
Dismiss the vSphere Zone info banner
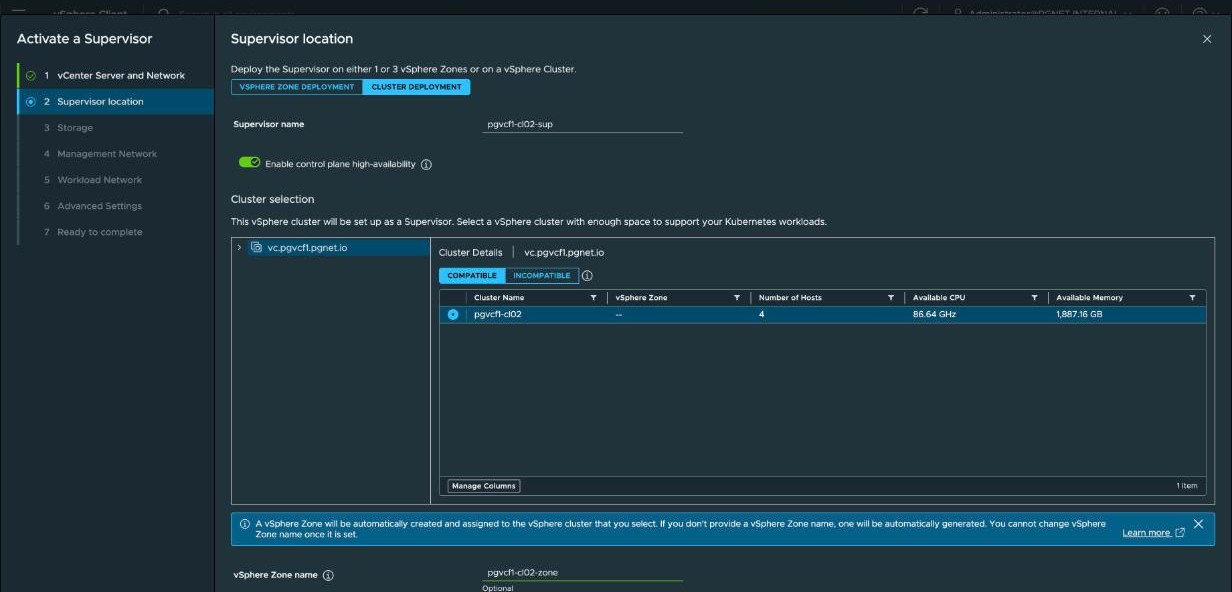[x=1198, y=524]
